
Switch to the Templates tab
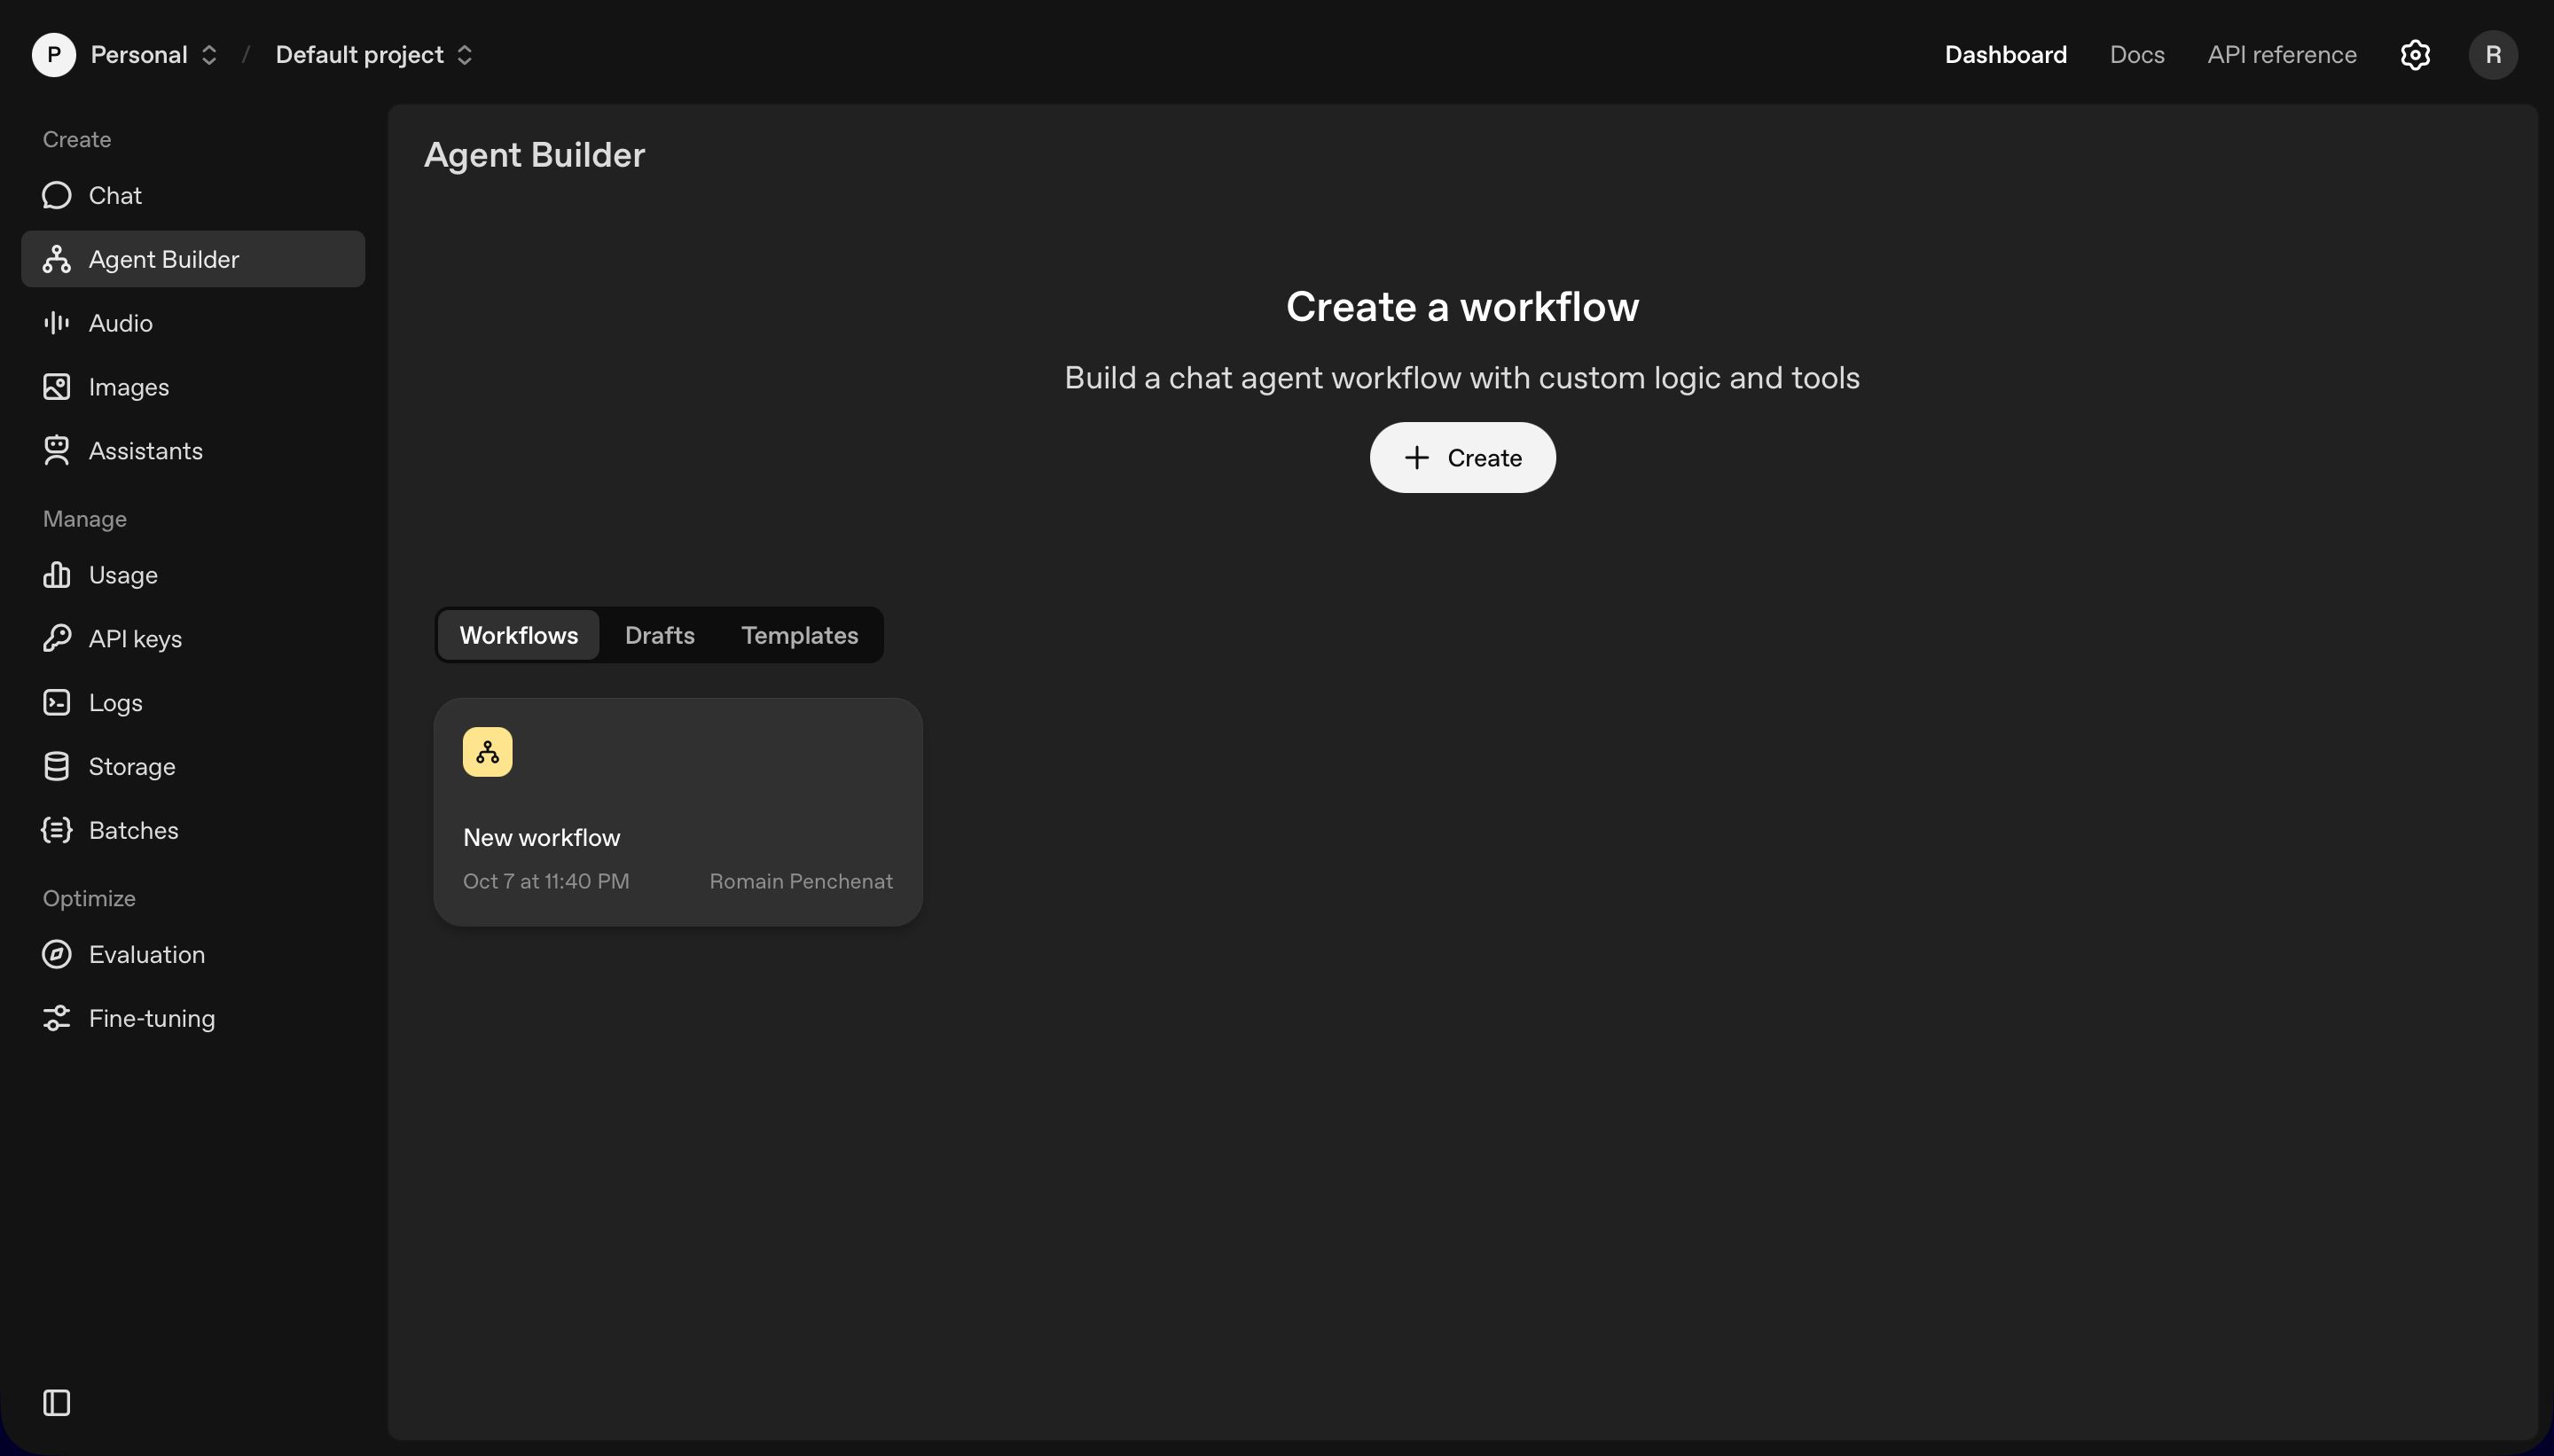[x=799, y=635]
